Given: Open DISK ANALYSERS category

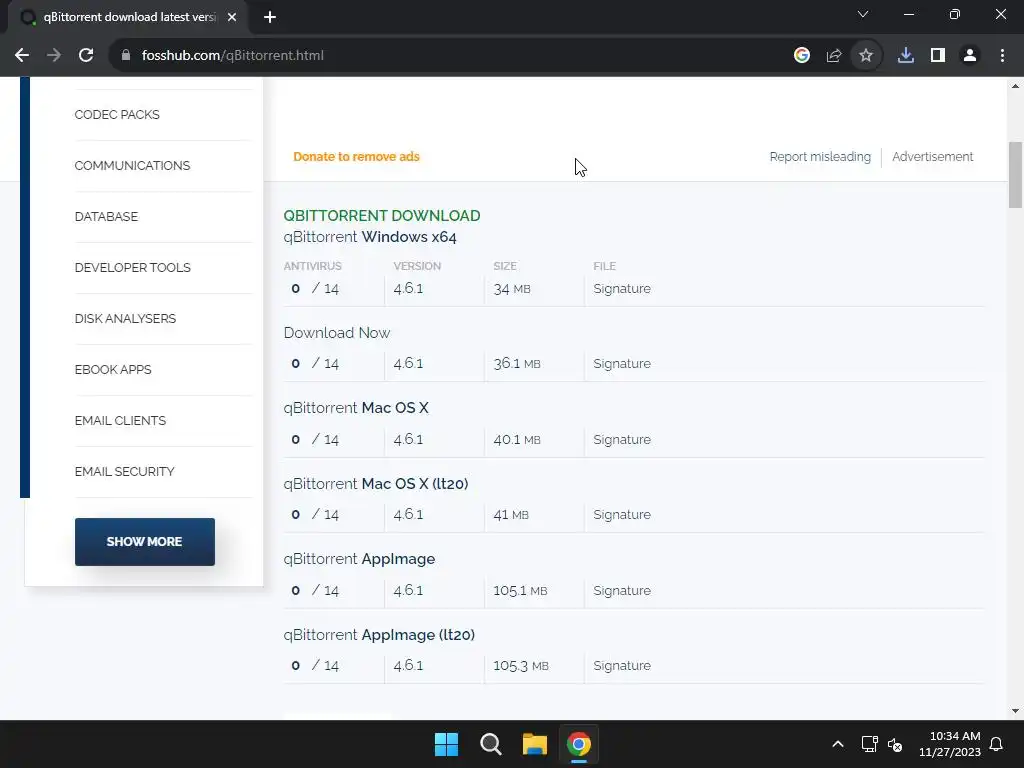Looking at the screenshot, I should pos(125,319).
